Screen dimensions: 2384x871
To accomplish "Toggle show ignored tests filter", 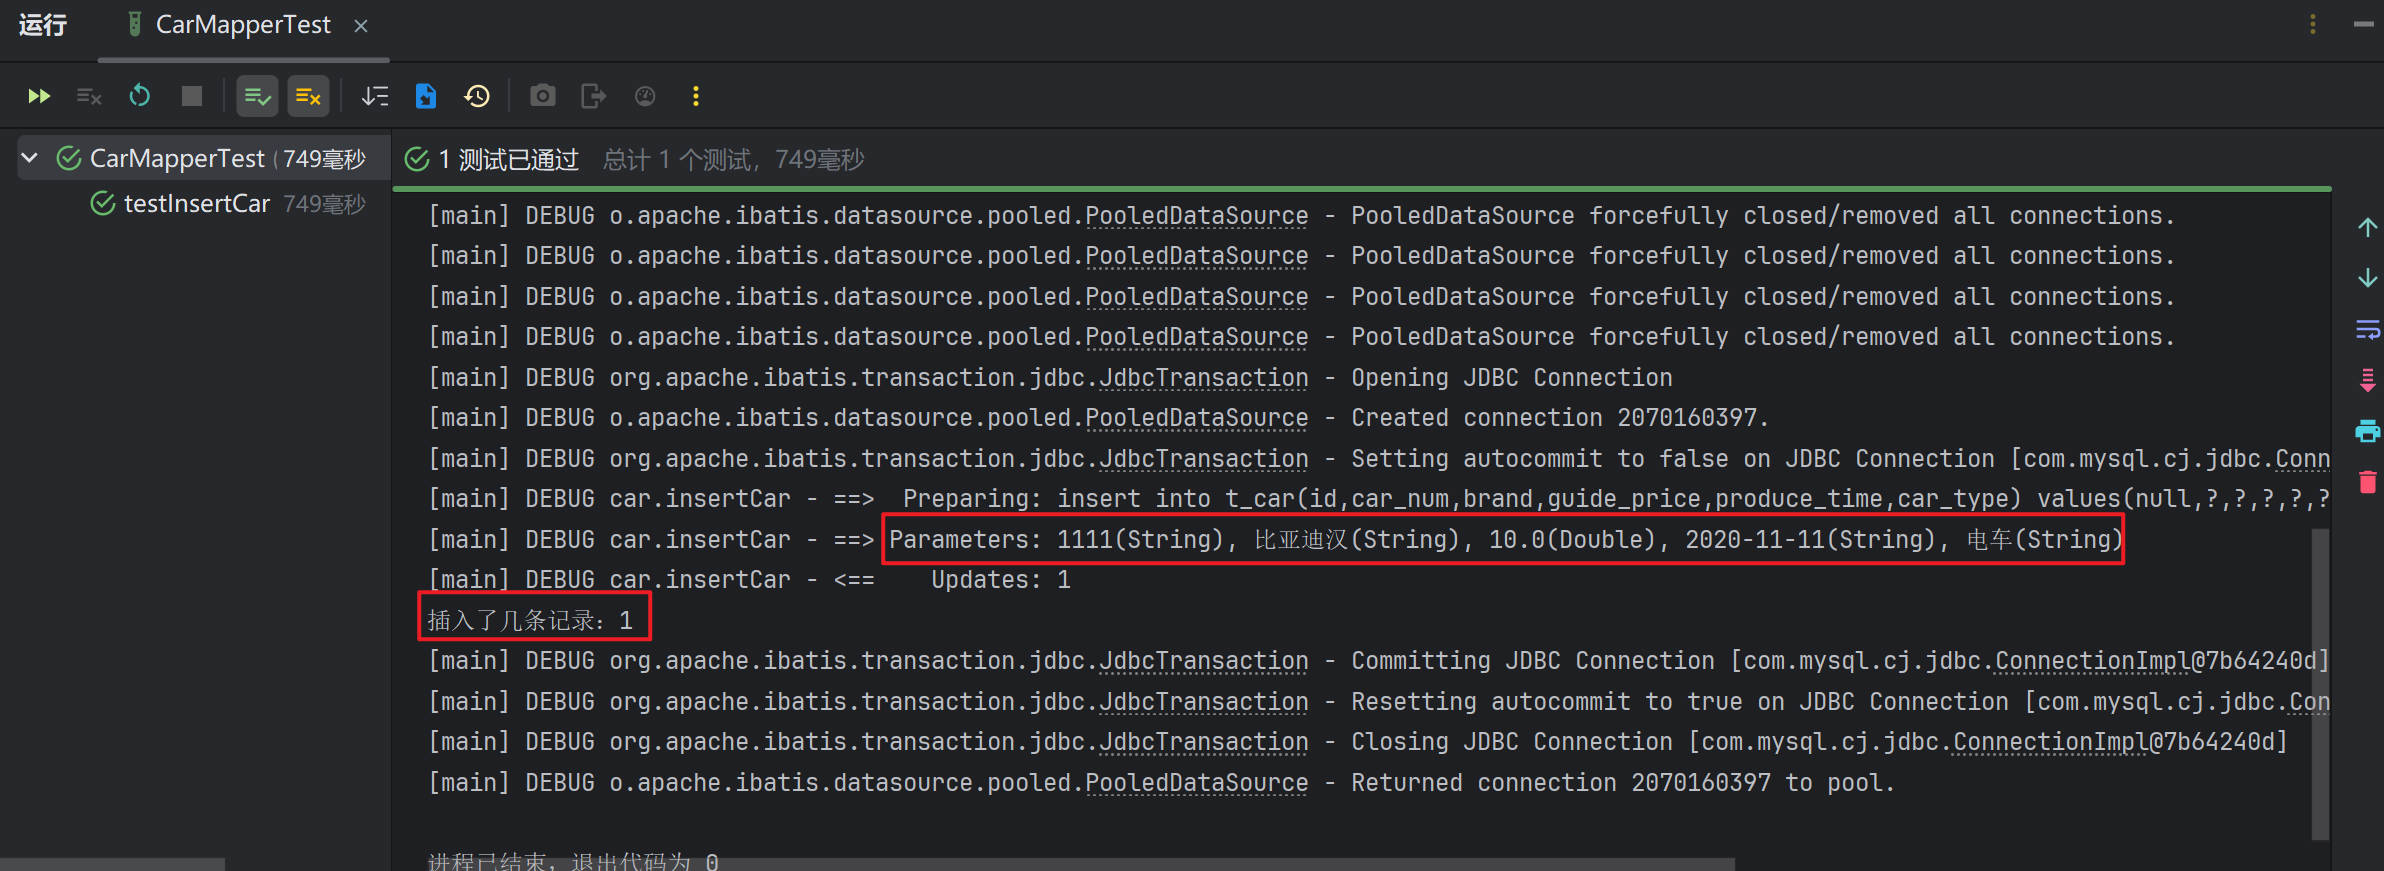I will (308, 96).
